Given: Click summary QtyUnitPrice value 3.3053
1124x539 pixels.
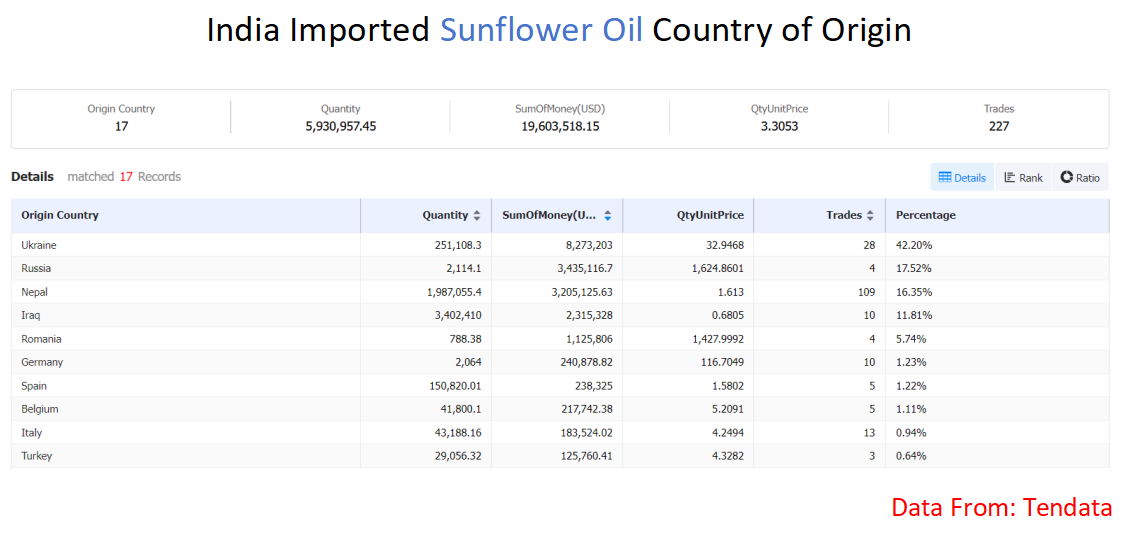Looking at the screenshot, I should tap(780, 126).
